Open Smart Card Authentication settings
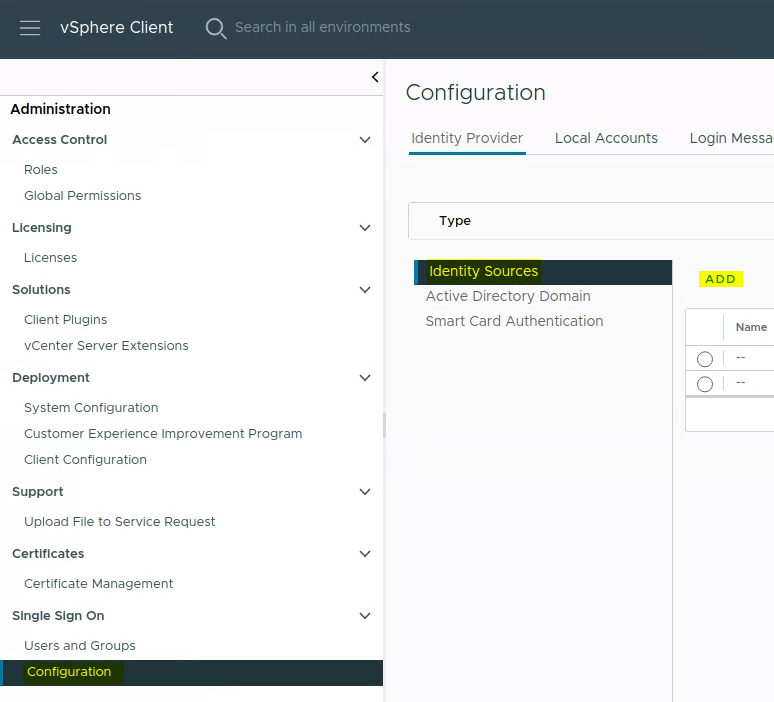Image resolution: width=774 pixels, height=702 pixels. [x=514, y=321]
